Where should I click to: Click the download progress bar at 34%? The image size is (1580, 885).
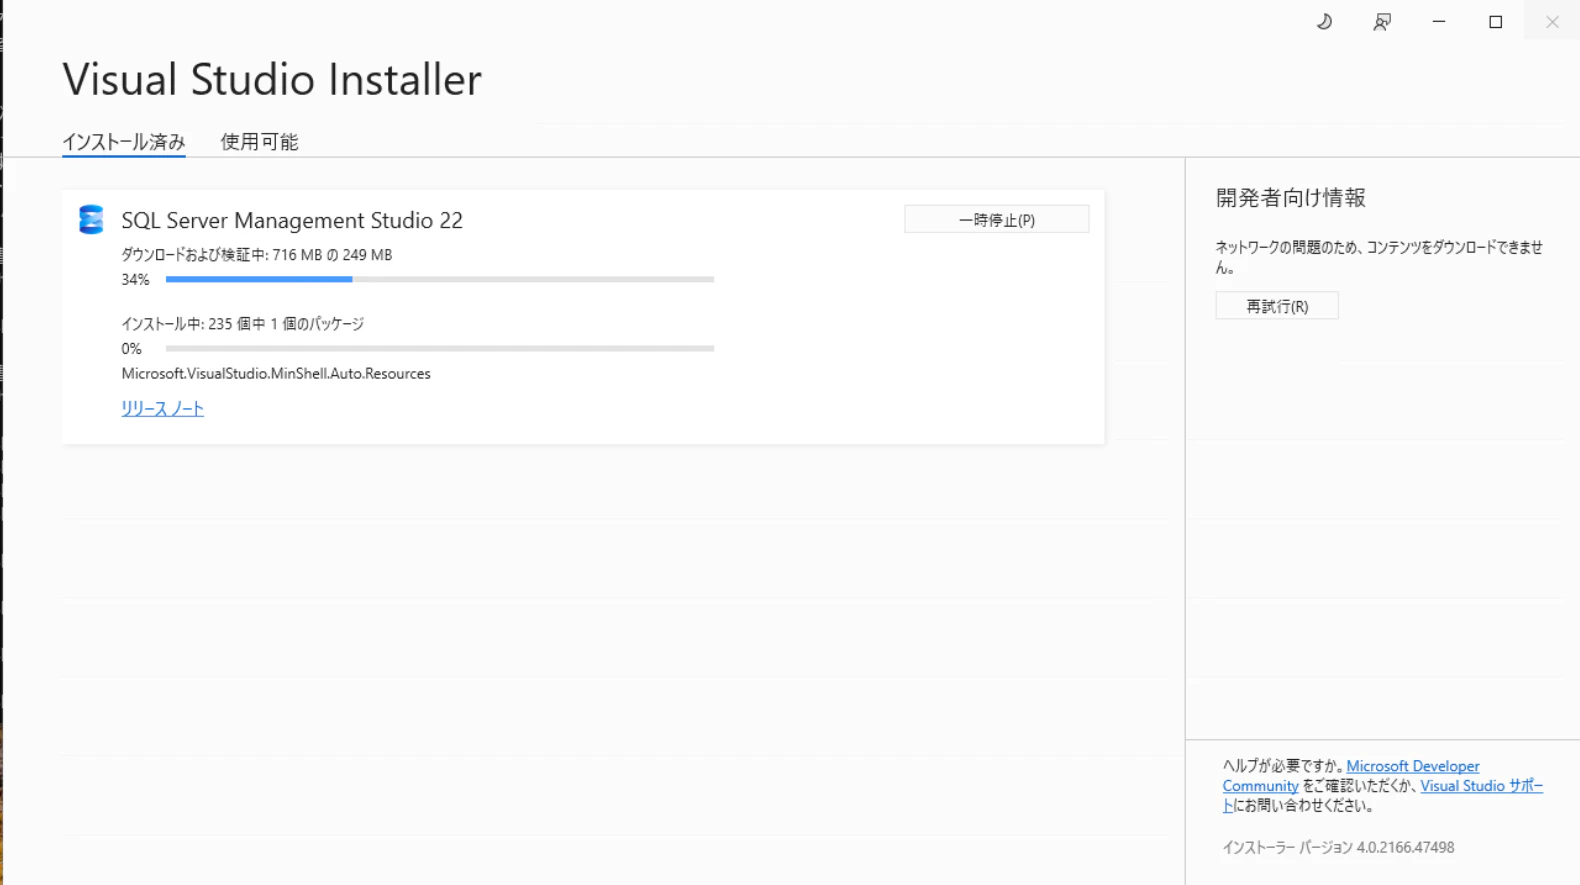(440, 279)
